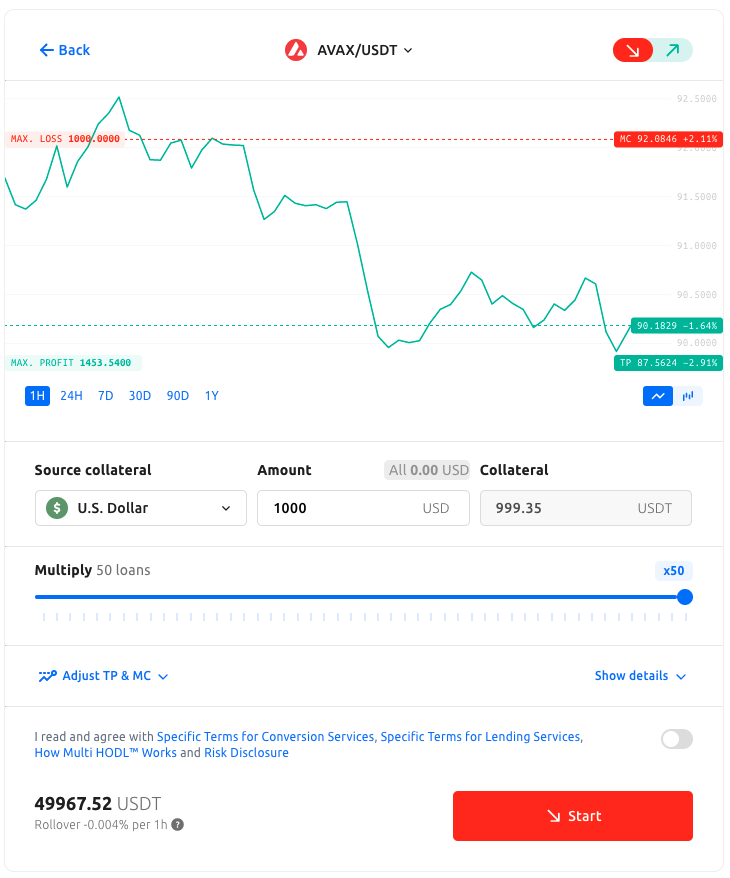Click the red Start button
The image size is (730, 878).
(x=573, y=816)
